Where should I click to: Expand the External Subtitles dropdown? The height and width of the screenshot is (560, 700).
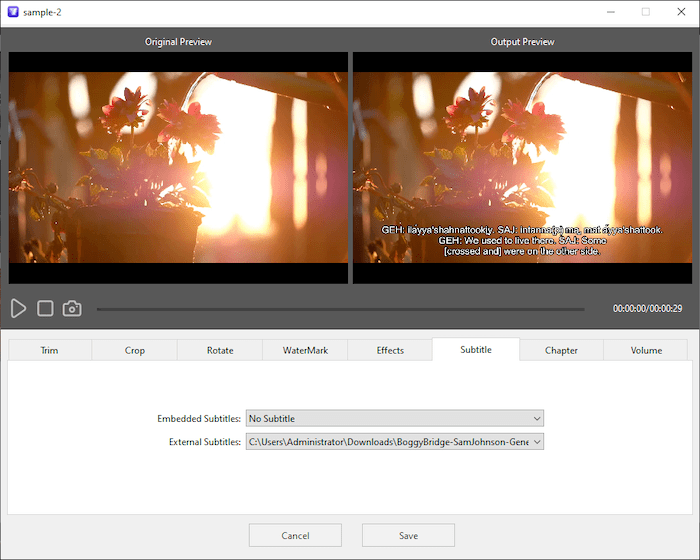(x=394, y=441)
